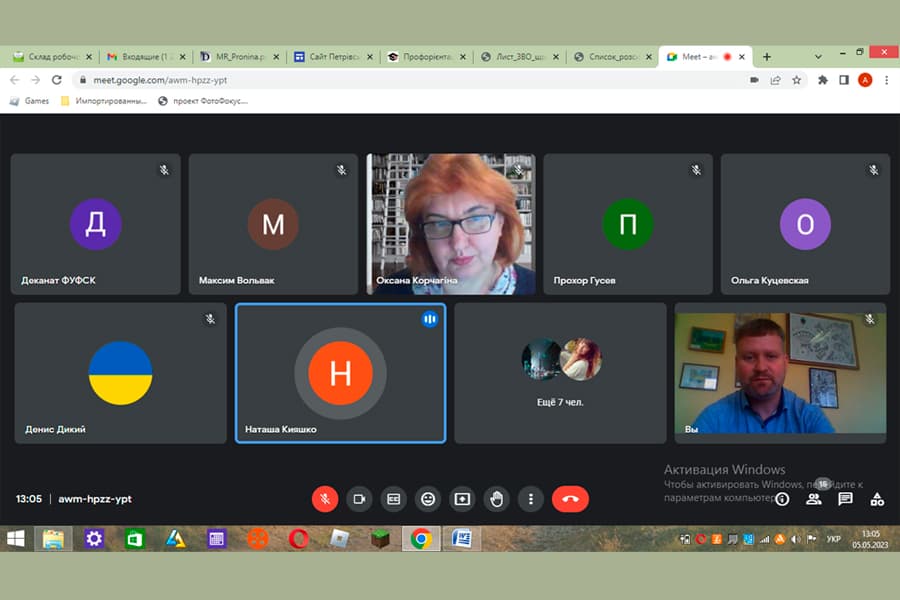The width and height of the screenshot is (900, 600).
Task: Click the present screen icon
Action: (x=462, y=498)
